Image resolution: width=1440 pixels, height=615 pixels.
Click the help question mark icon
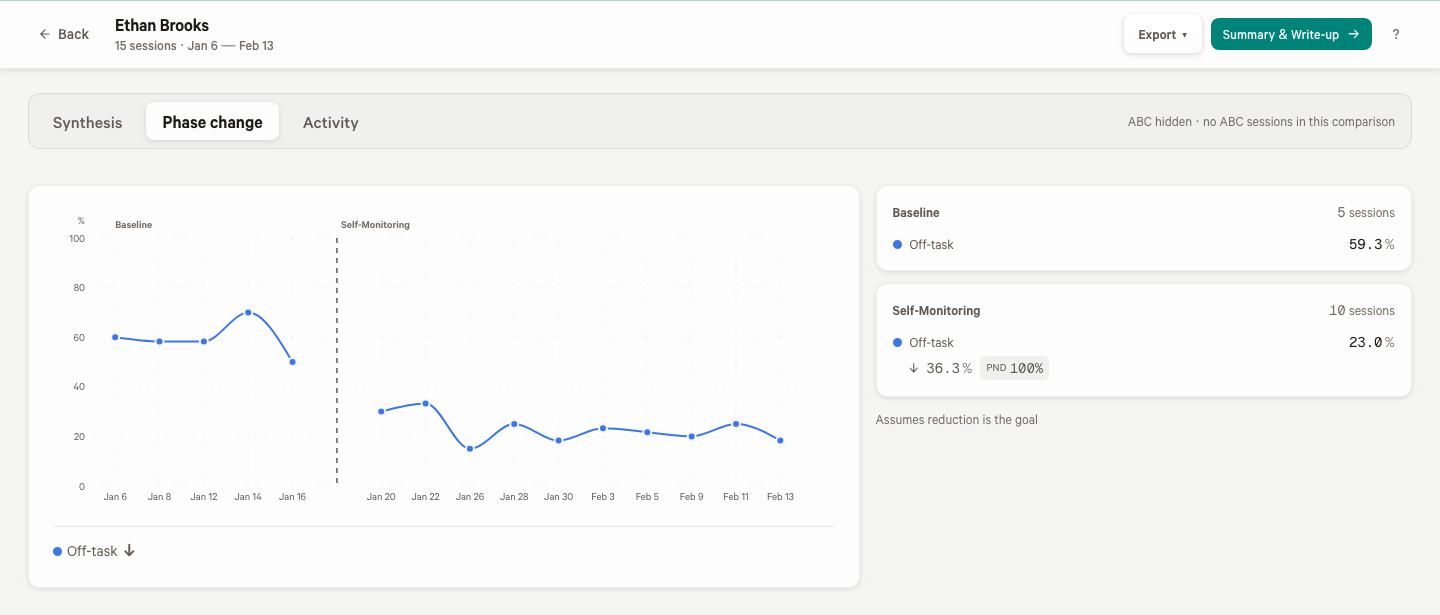pos(1396,34)
